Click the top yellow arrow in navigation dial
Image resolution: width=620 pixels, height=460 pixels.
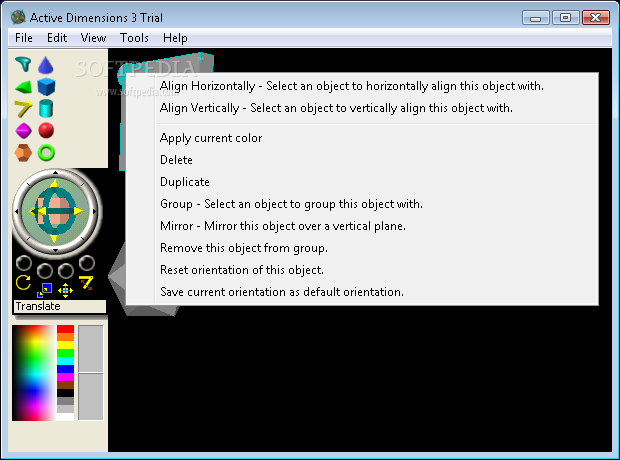click(55, 184)
